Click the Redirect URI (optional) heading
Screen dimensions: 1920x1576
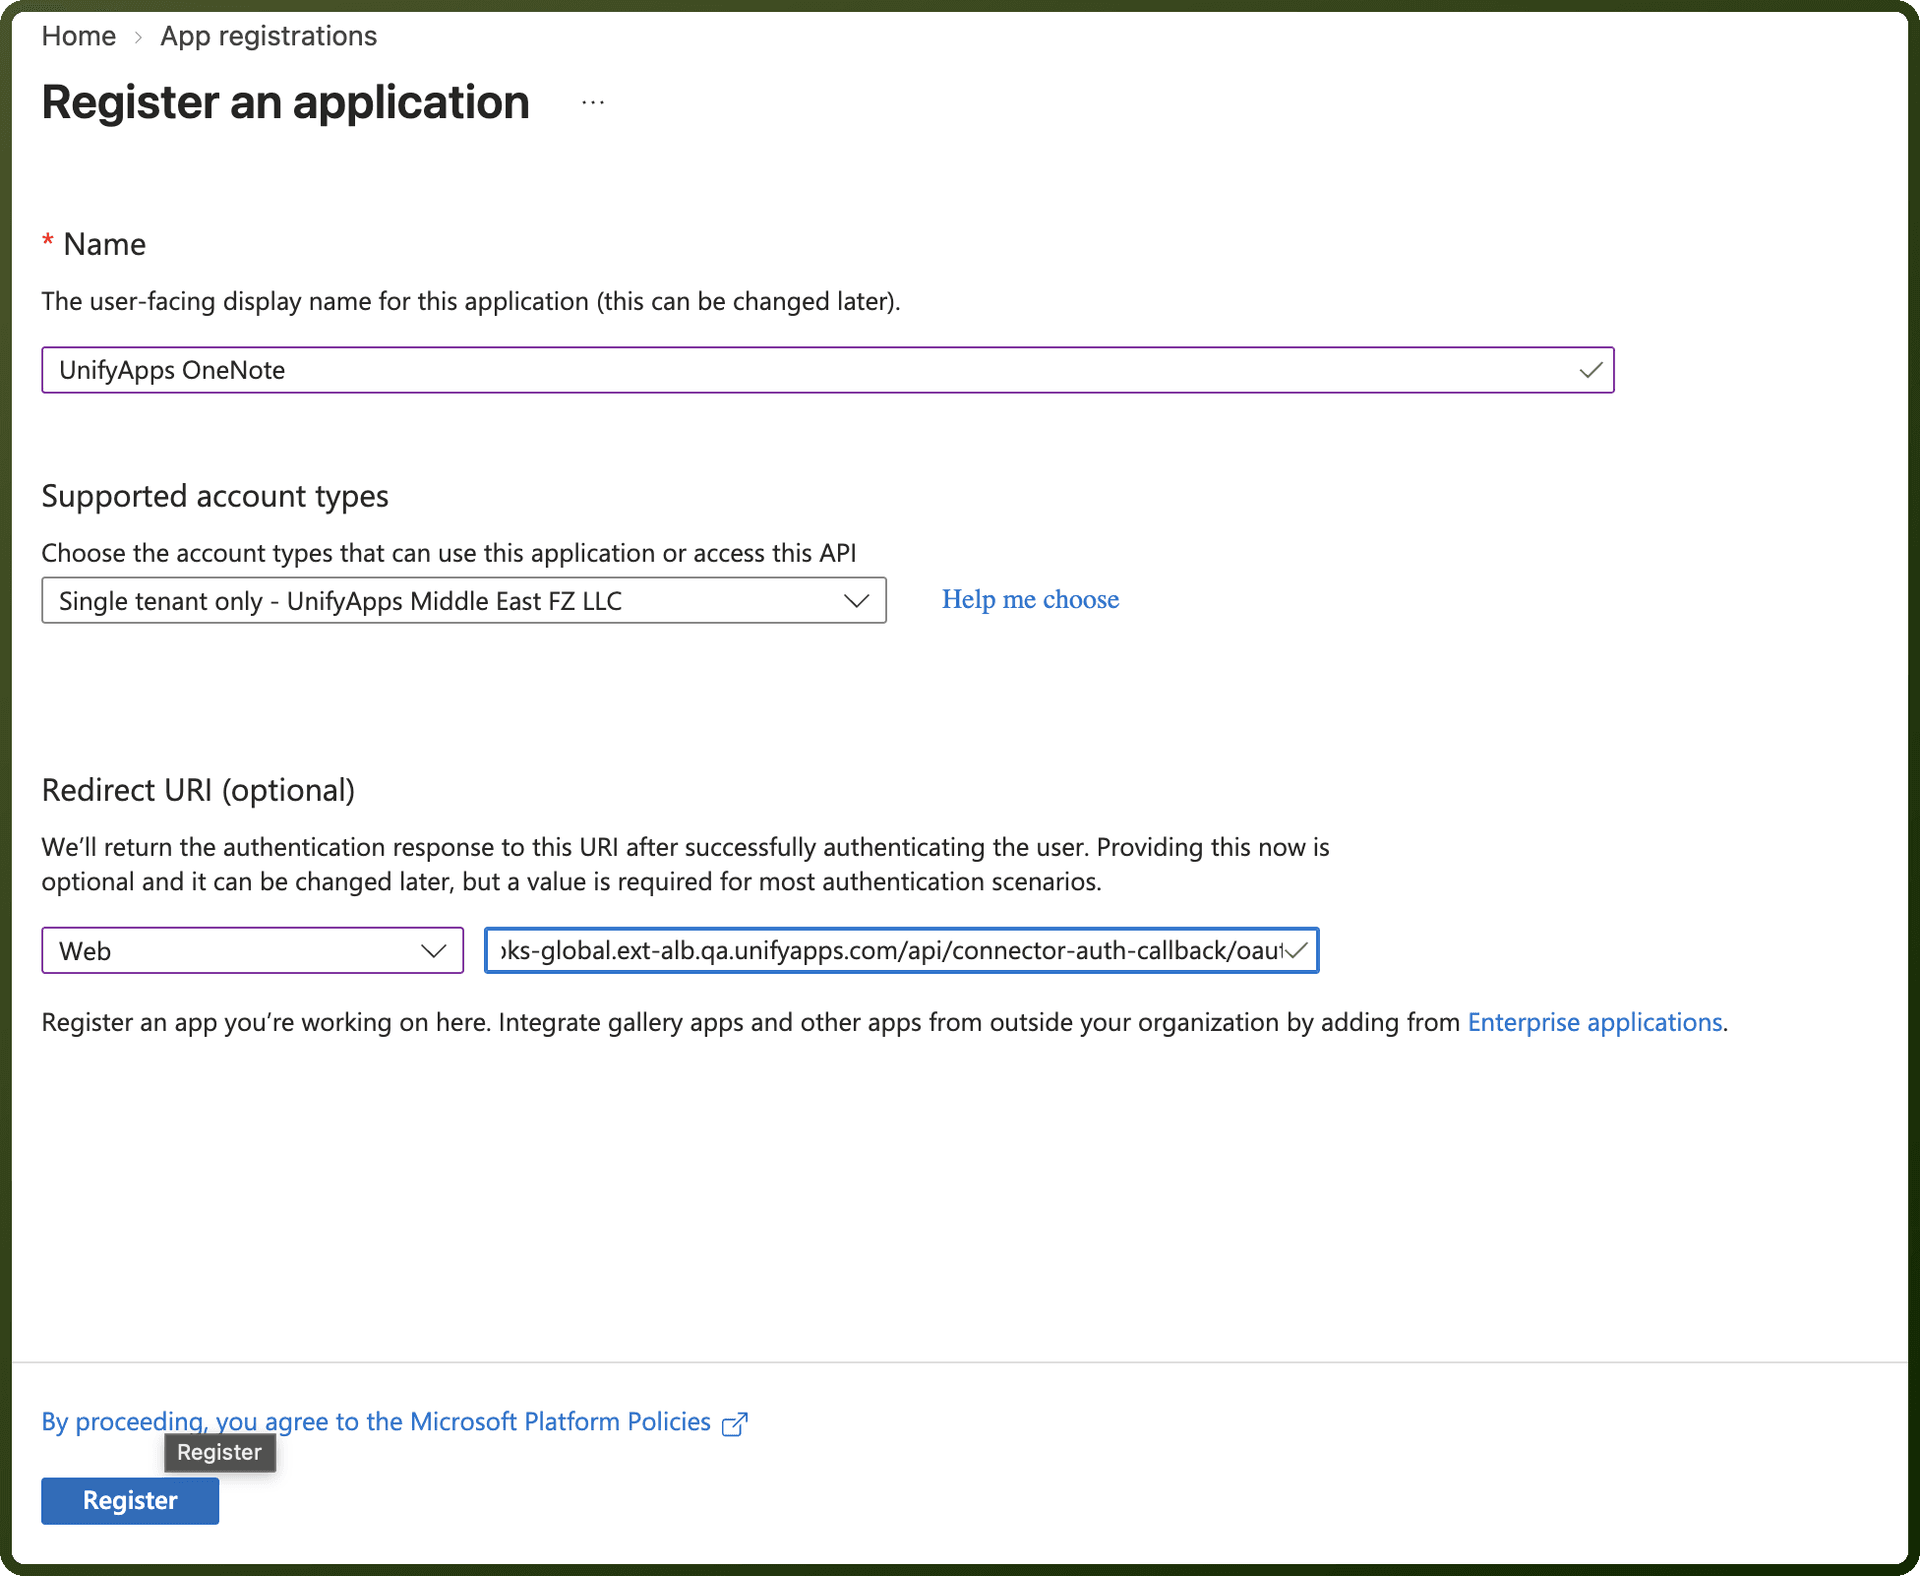198,790
